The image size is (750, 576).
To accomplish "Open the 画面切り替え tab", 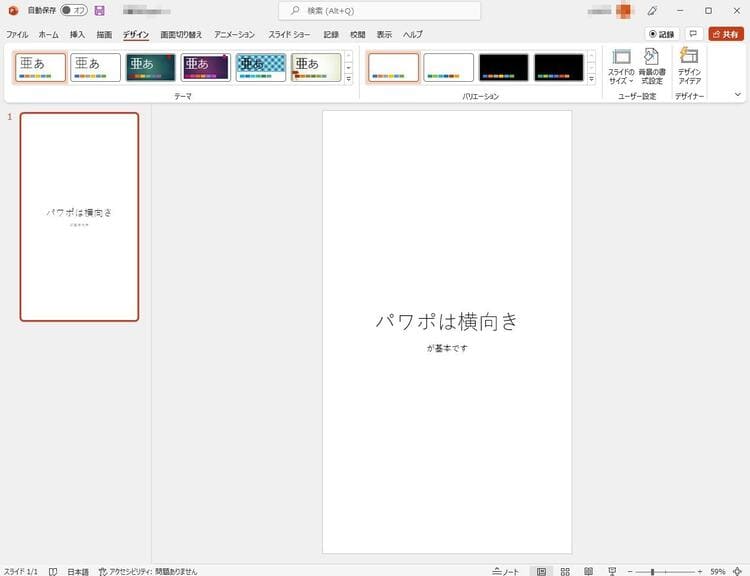I will tap(181, 34).
